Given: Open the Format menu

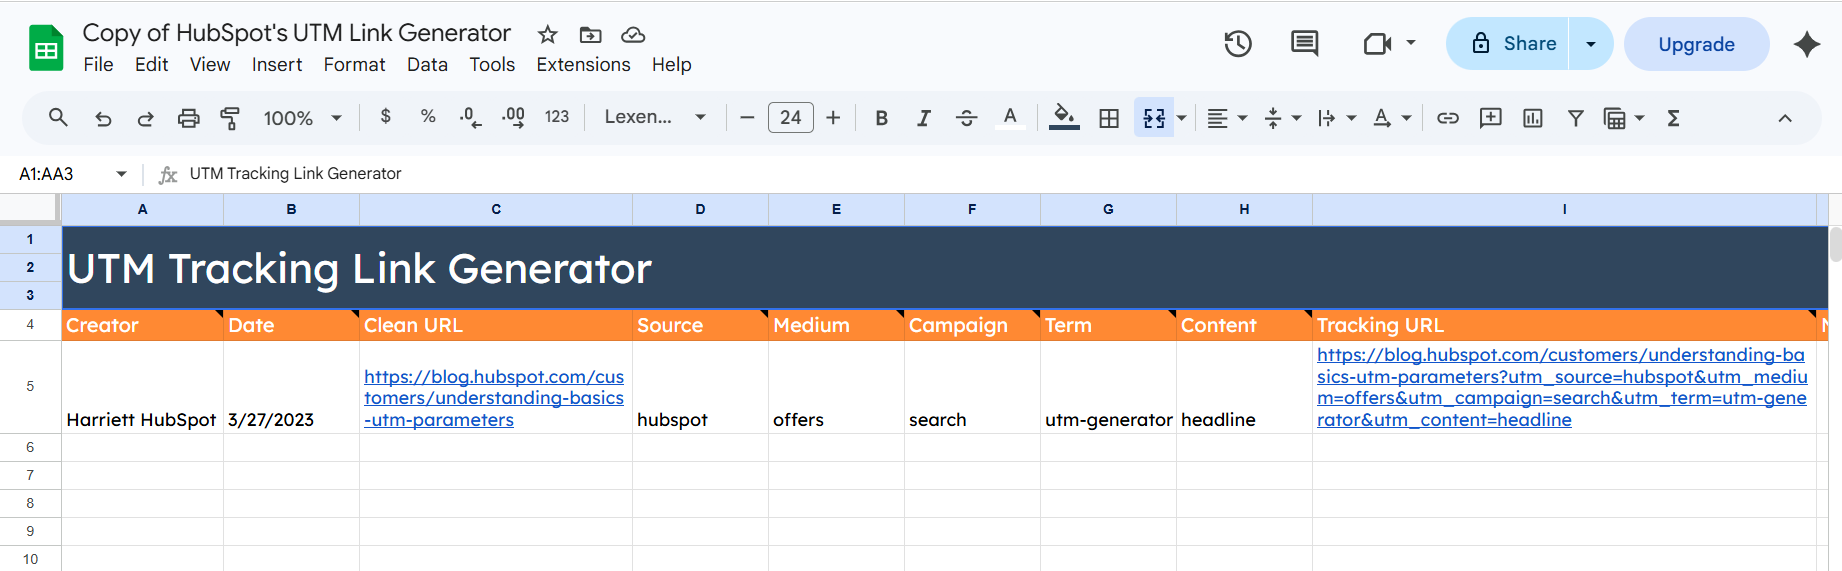Looking at the screenshot, I should [x=354, y=64].
